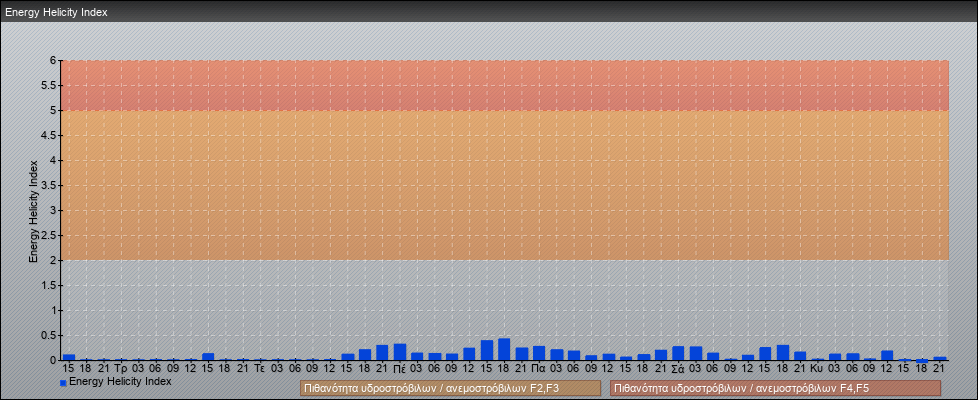The width and height of the screenshot is (978, 400).
Task: Toggle the Energy Helicity Index legend entry
Action: [115, 381]
